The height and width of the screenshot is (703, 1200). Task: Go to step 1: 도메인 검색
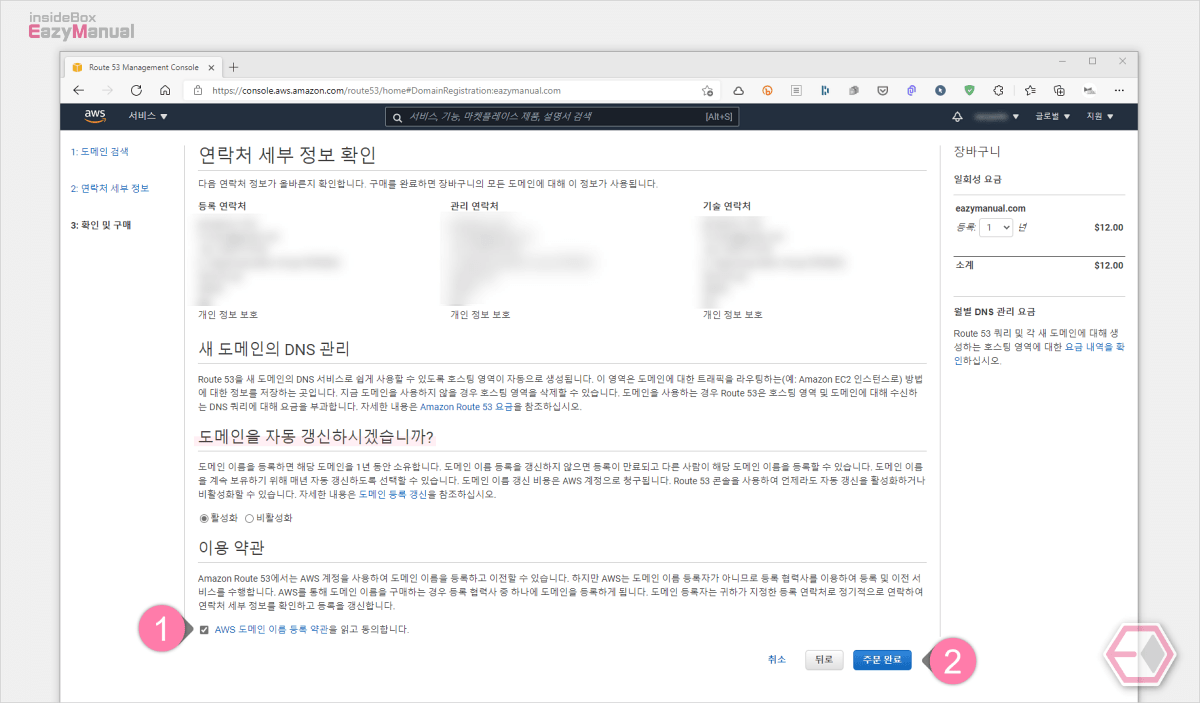click(x=99, y=152)
